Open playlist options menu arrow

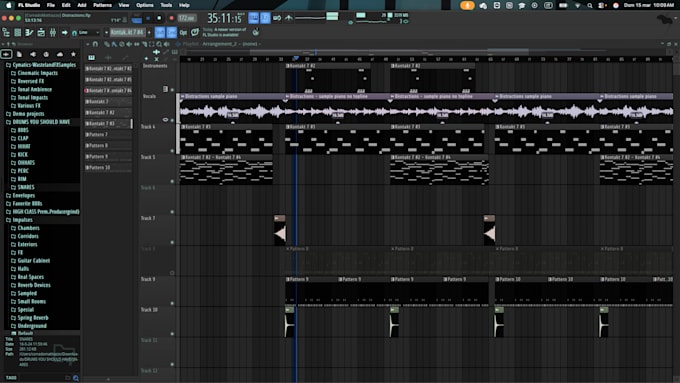coord(88,44)
